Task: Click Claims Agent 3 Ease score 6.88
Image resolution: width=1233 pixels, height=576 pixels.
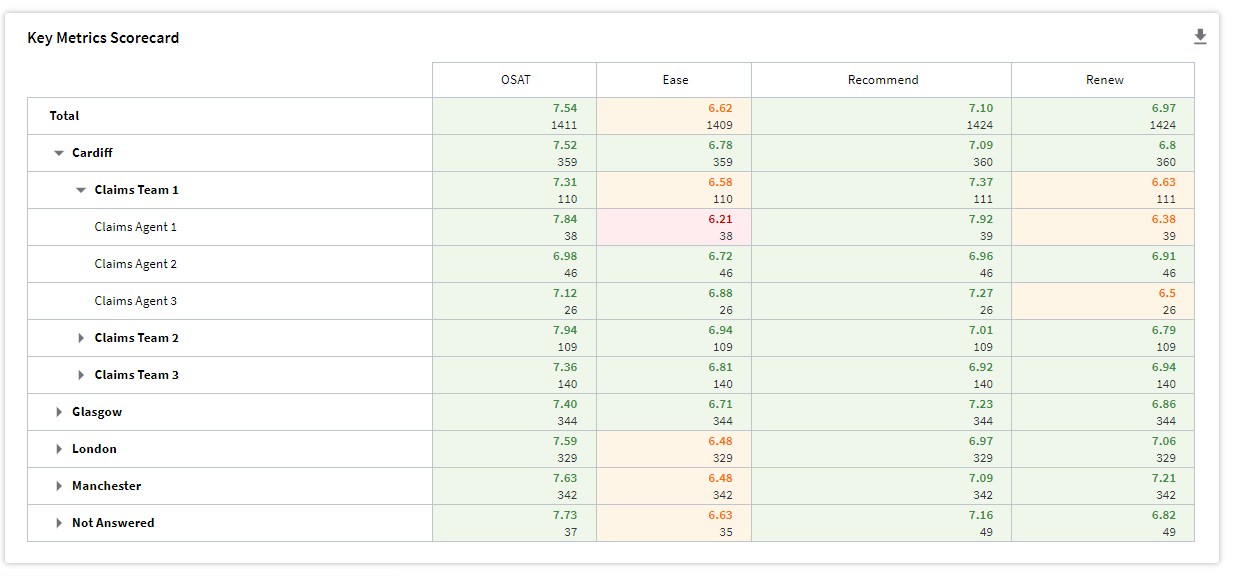Action: click(720, 293)
